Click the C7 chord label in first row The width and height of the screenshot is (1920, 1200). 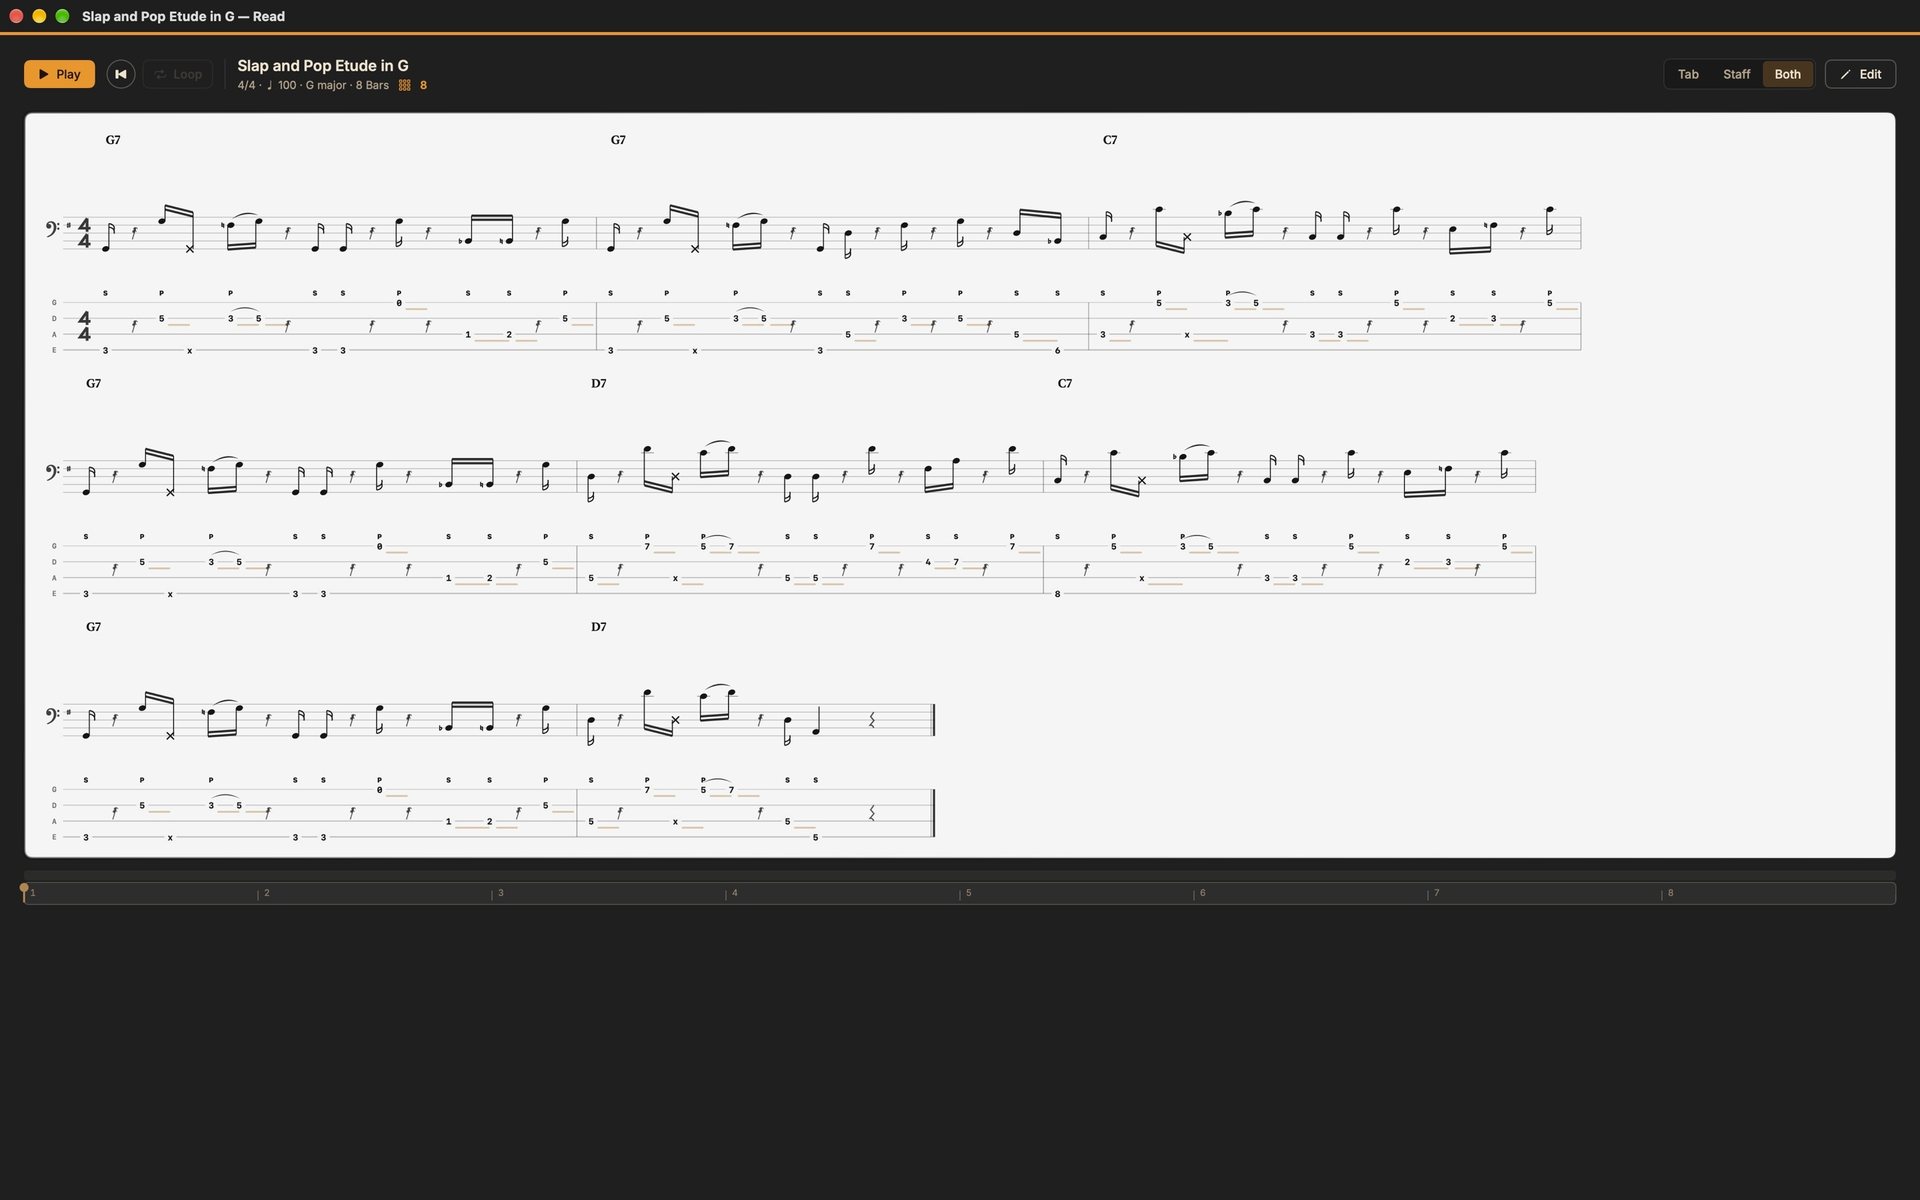click(x=1110, y=140)
